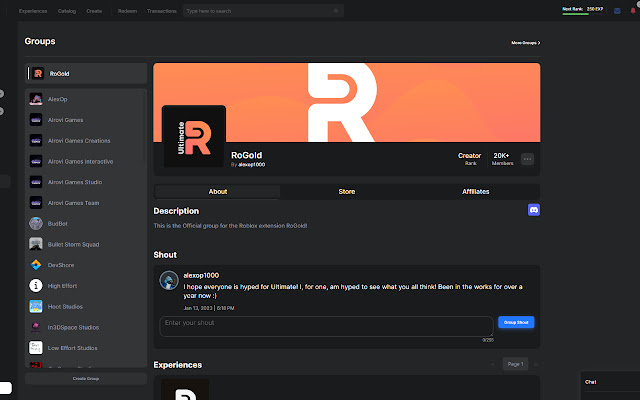Click the Alrovi Games Interactive icon

click(36, 161)
